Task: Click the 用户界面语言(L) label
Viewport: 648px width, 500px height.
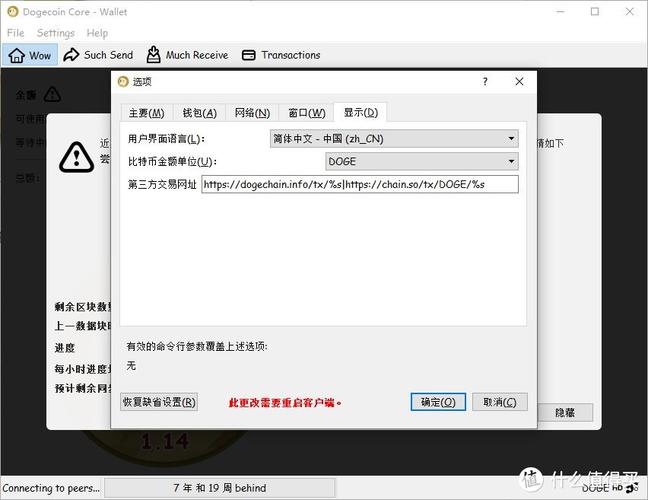Action: click(166, 139)
